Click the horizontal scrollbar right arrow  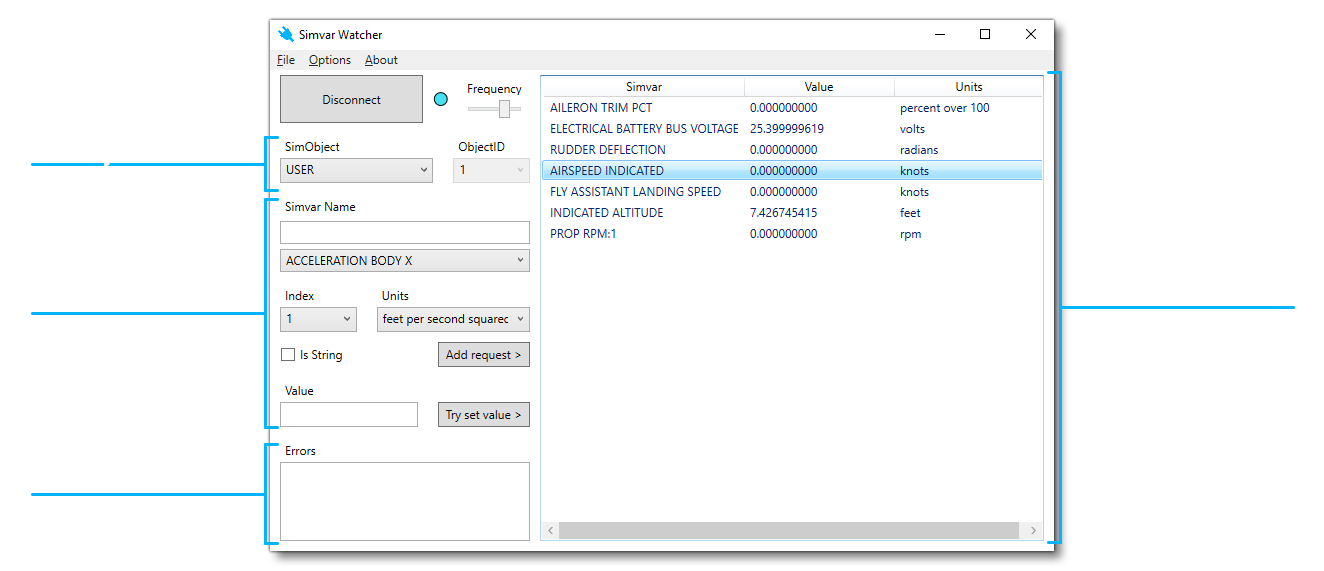[1033, 530]
